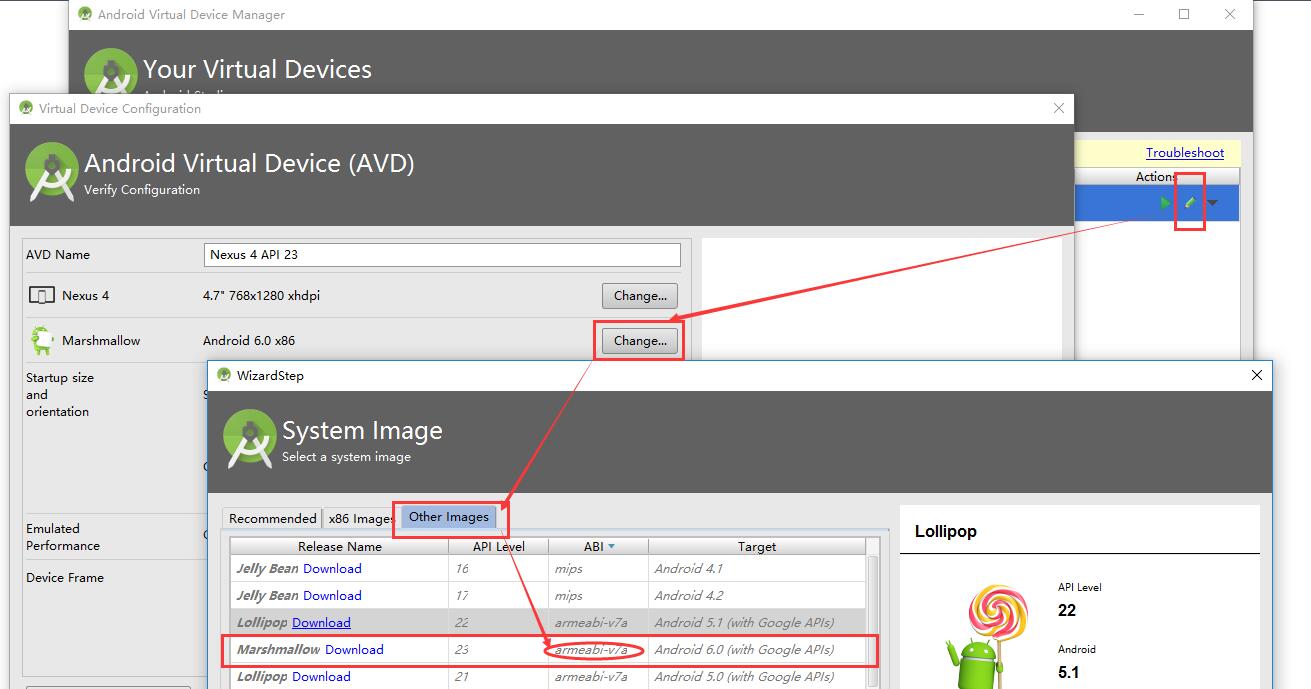
Task: Select the Nexus 4 phone icon
Action: [39, 295]
